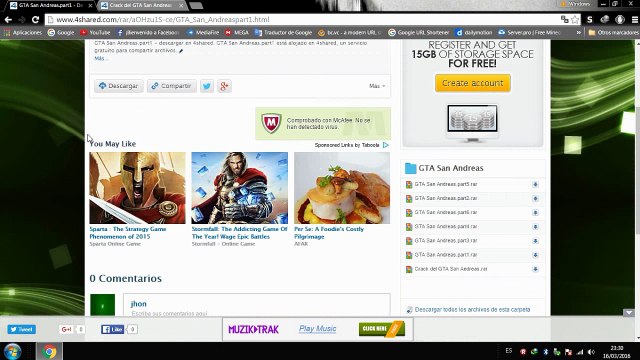Image resolution: width=640 pixels, height=360 pixels.
Task: Open Per Se: A Foodie's Costly Pilgrimage link
Action: (329, 233)
